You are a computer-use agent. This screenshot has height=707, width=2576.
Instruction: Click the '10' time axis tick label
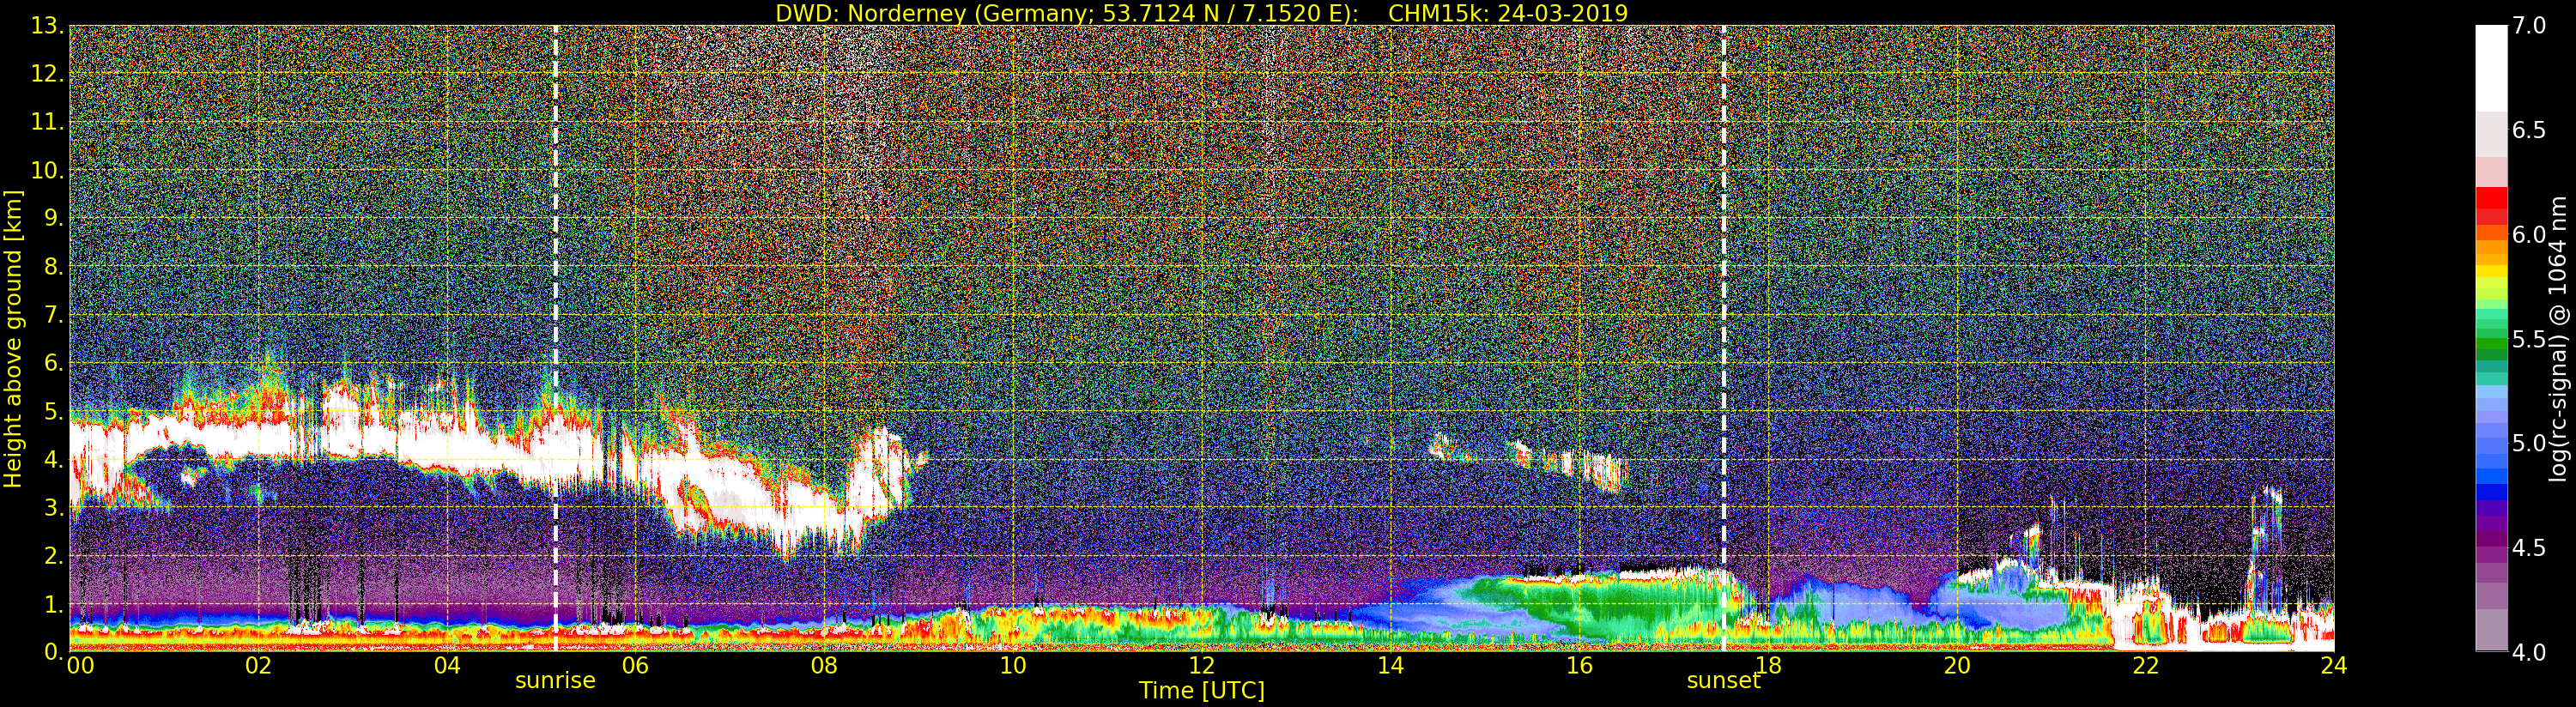[x=1013, y=666]
